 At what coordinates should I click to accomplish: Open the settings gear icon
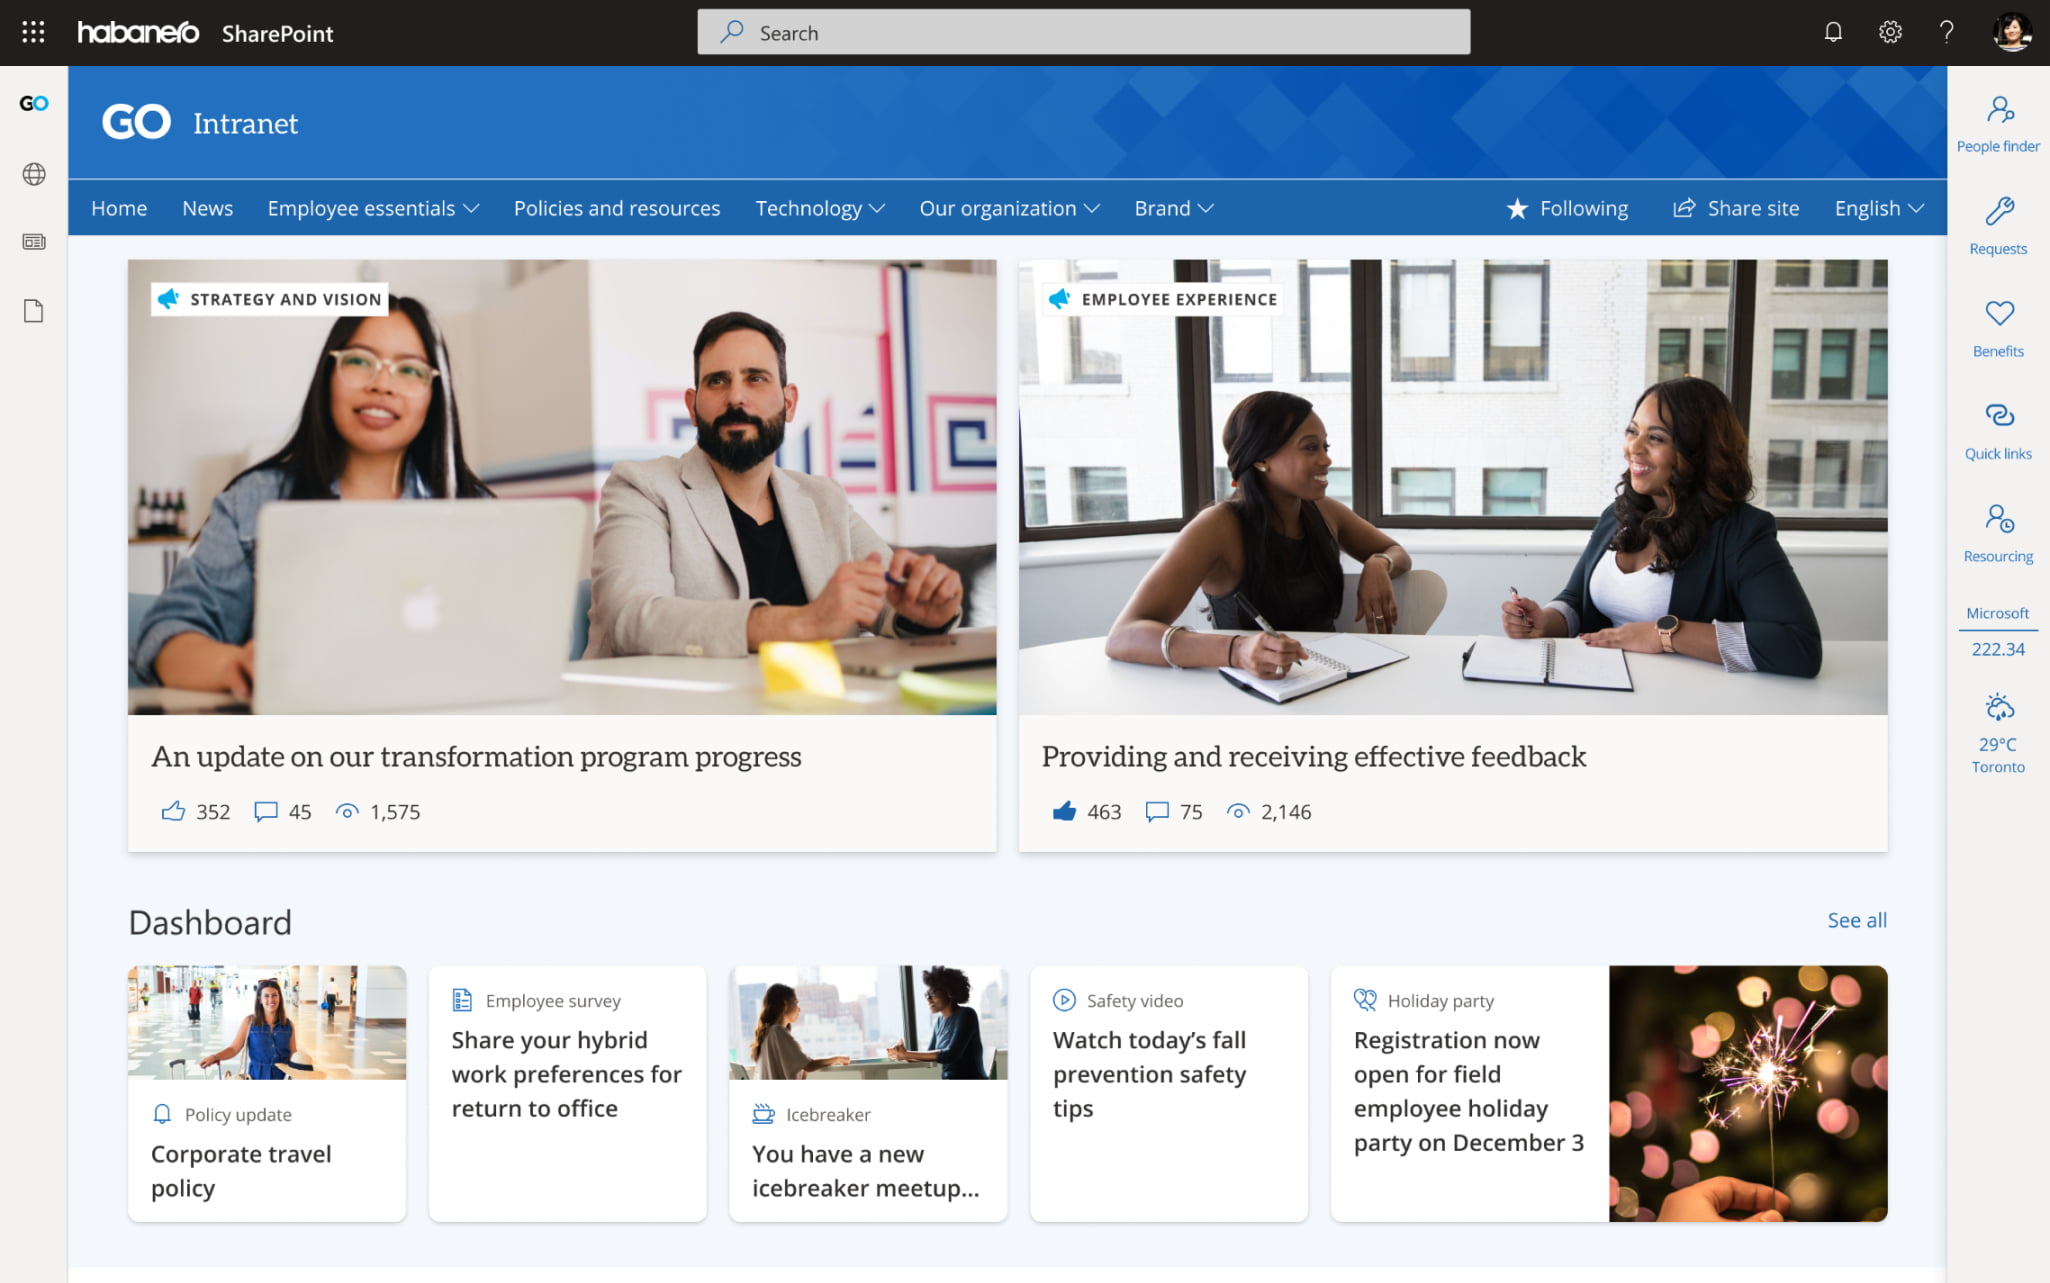tap(1889, 32)
